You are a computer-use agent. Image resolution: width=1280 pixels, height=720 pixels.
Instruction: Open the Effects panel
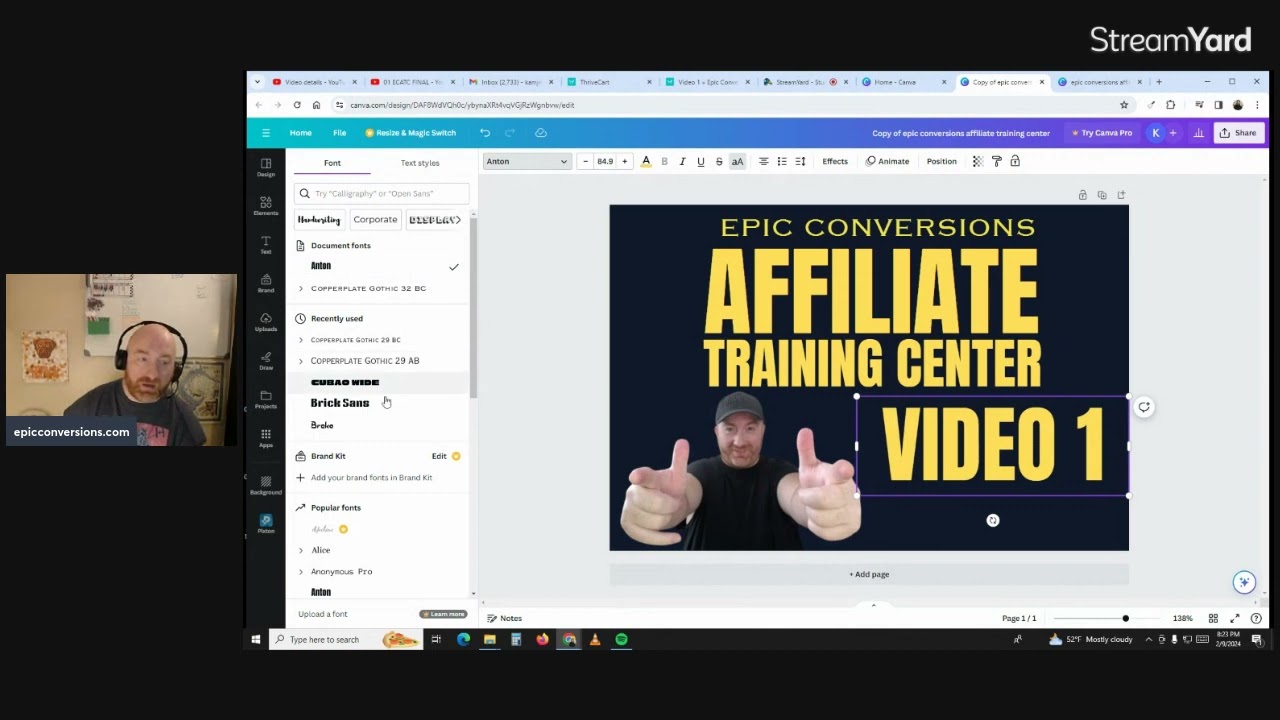click(x=835, y=161)
